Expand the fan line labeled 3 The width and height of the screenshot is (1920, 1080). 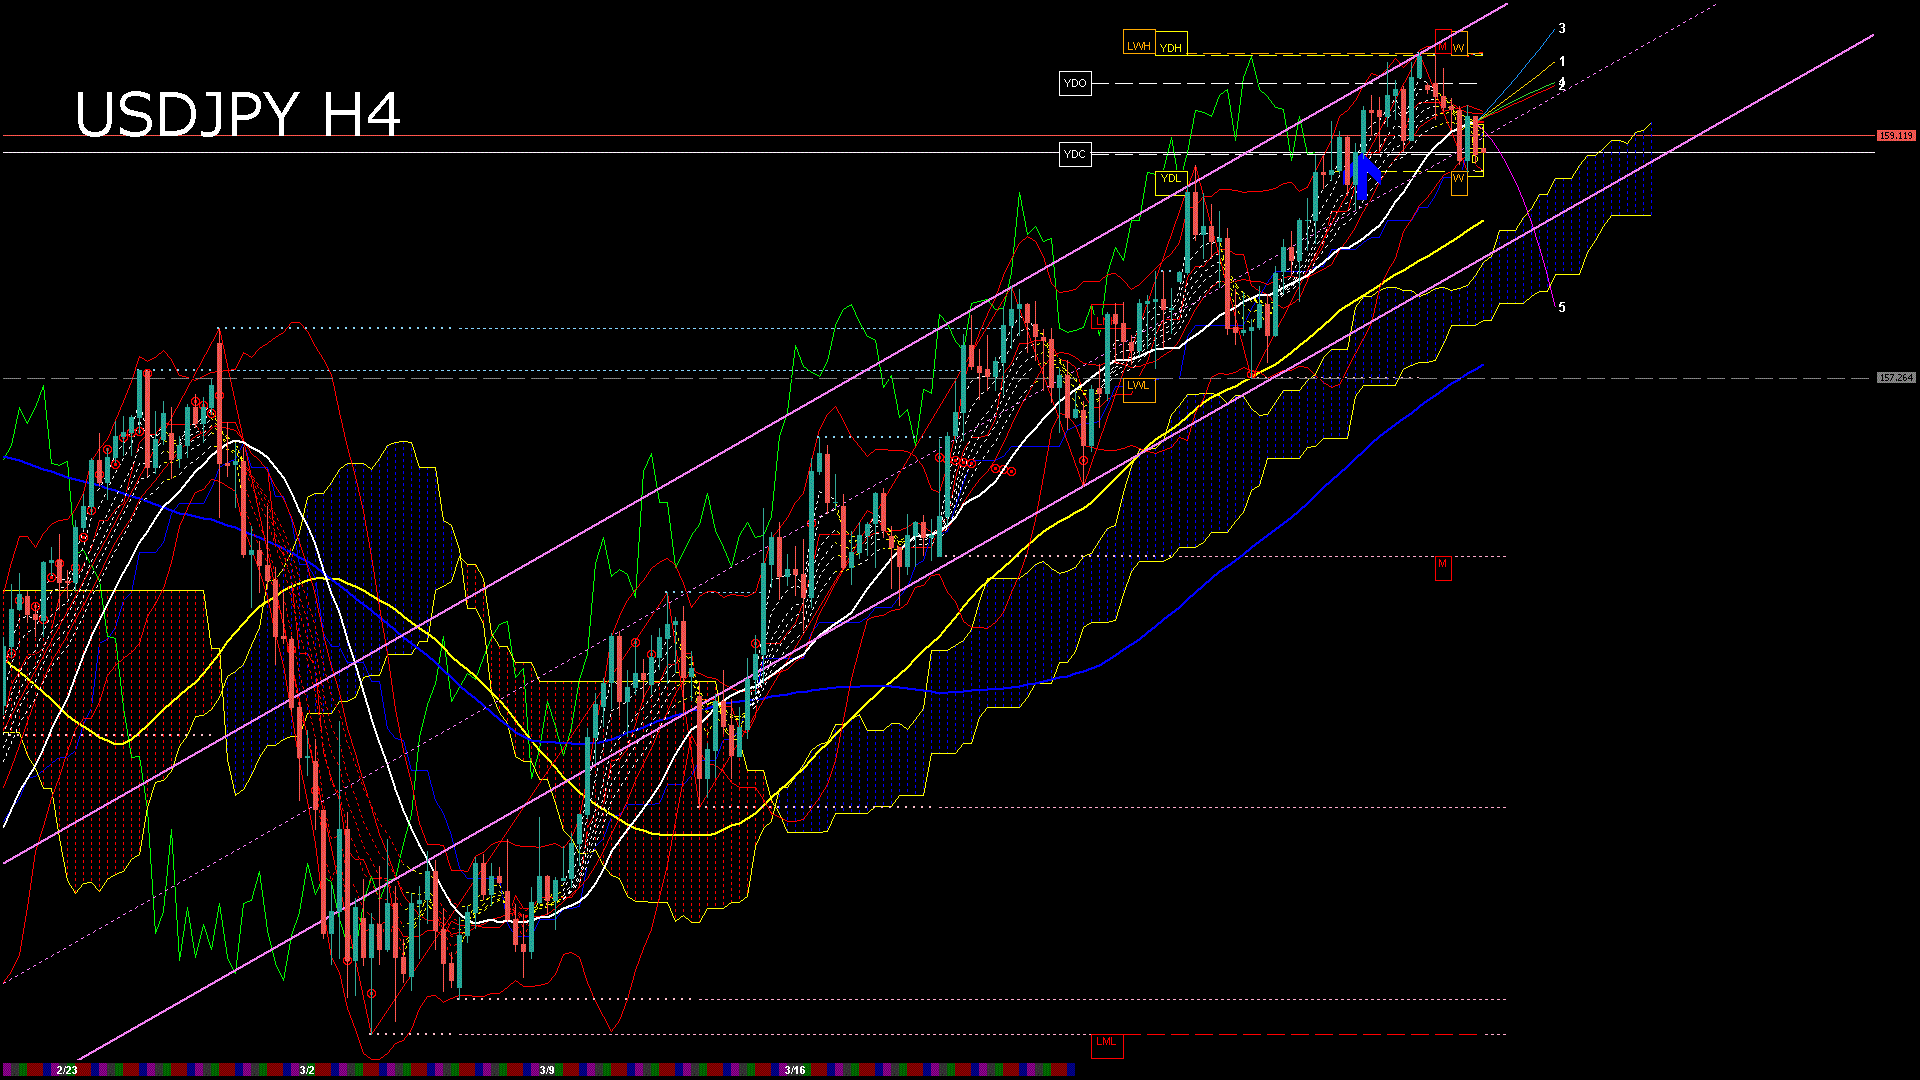tap(1561, 28)
